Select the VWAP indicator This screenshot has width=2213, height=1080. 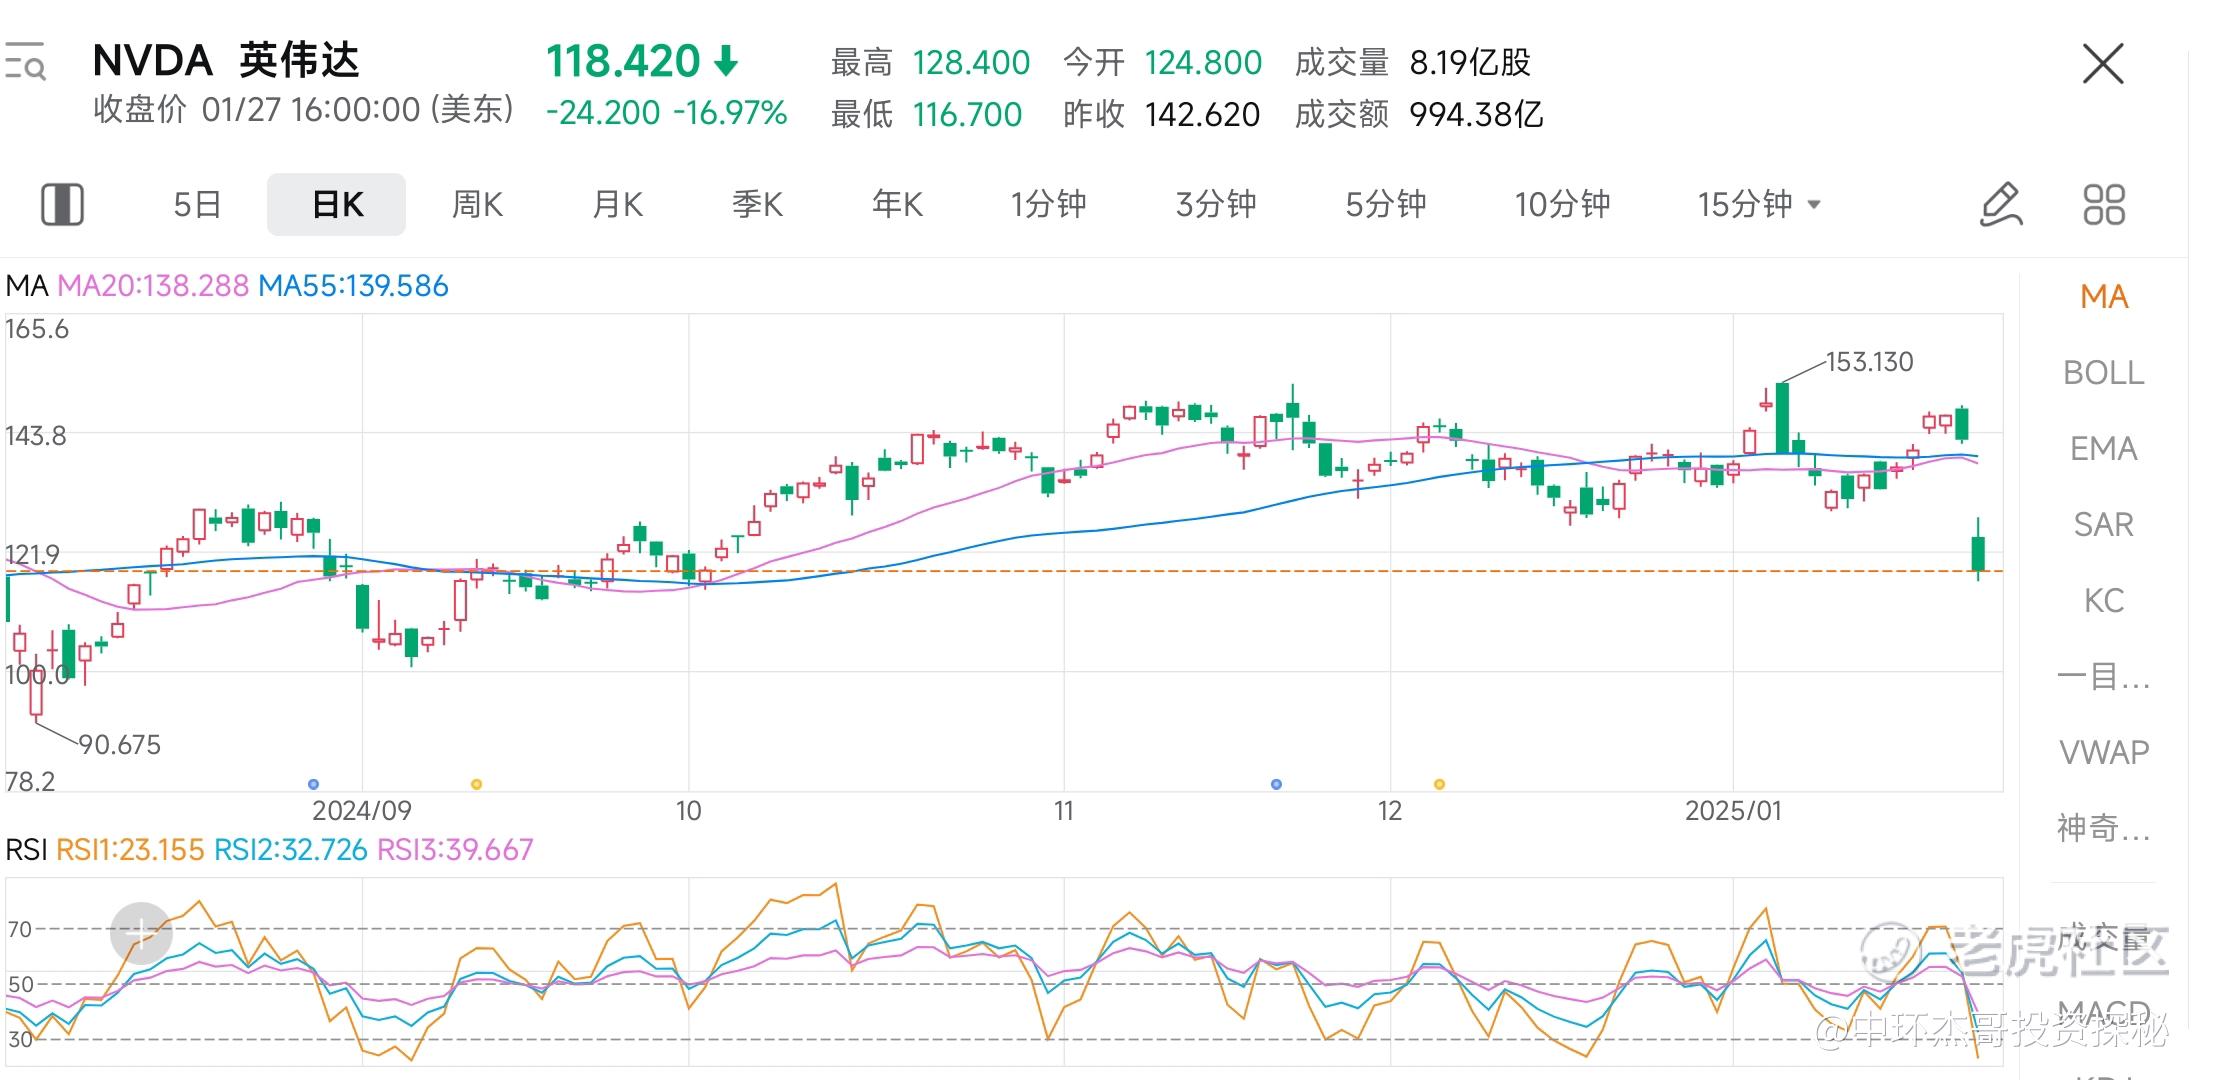(x=2104, y=752)
